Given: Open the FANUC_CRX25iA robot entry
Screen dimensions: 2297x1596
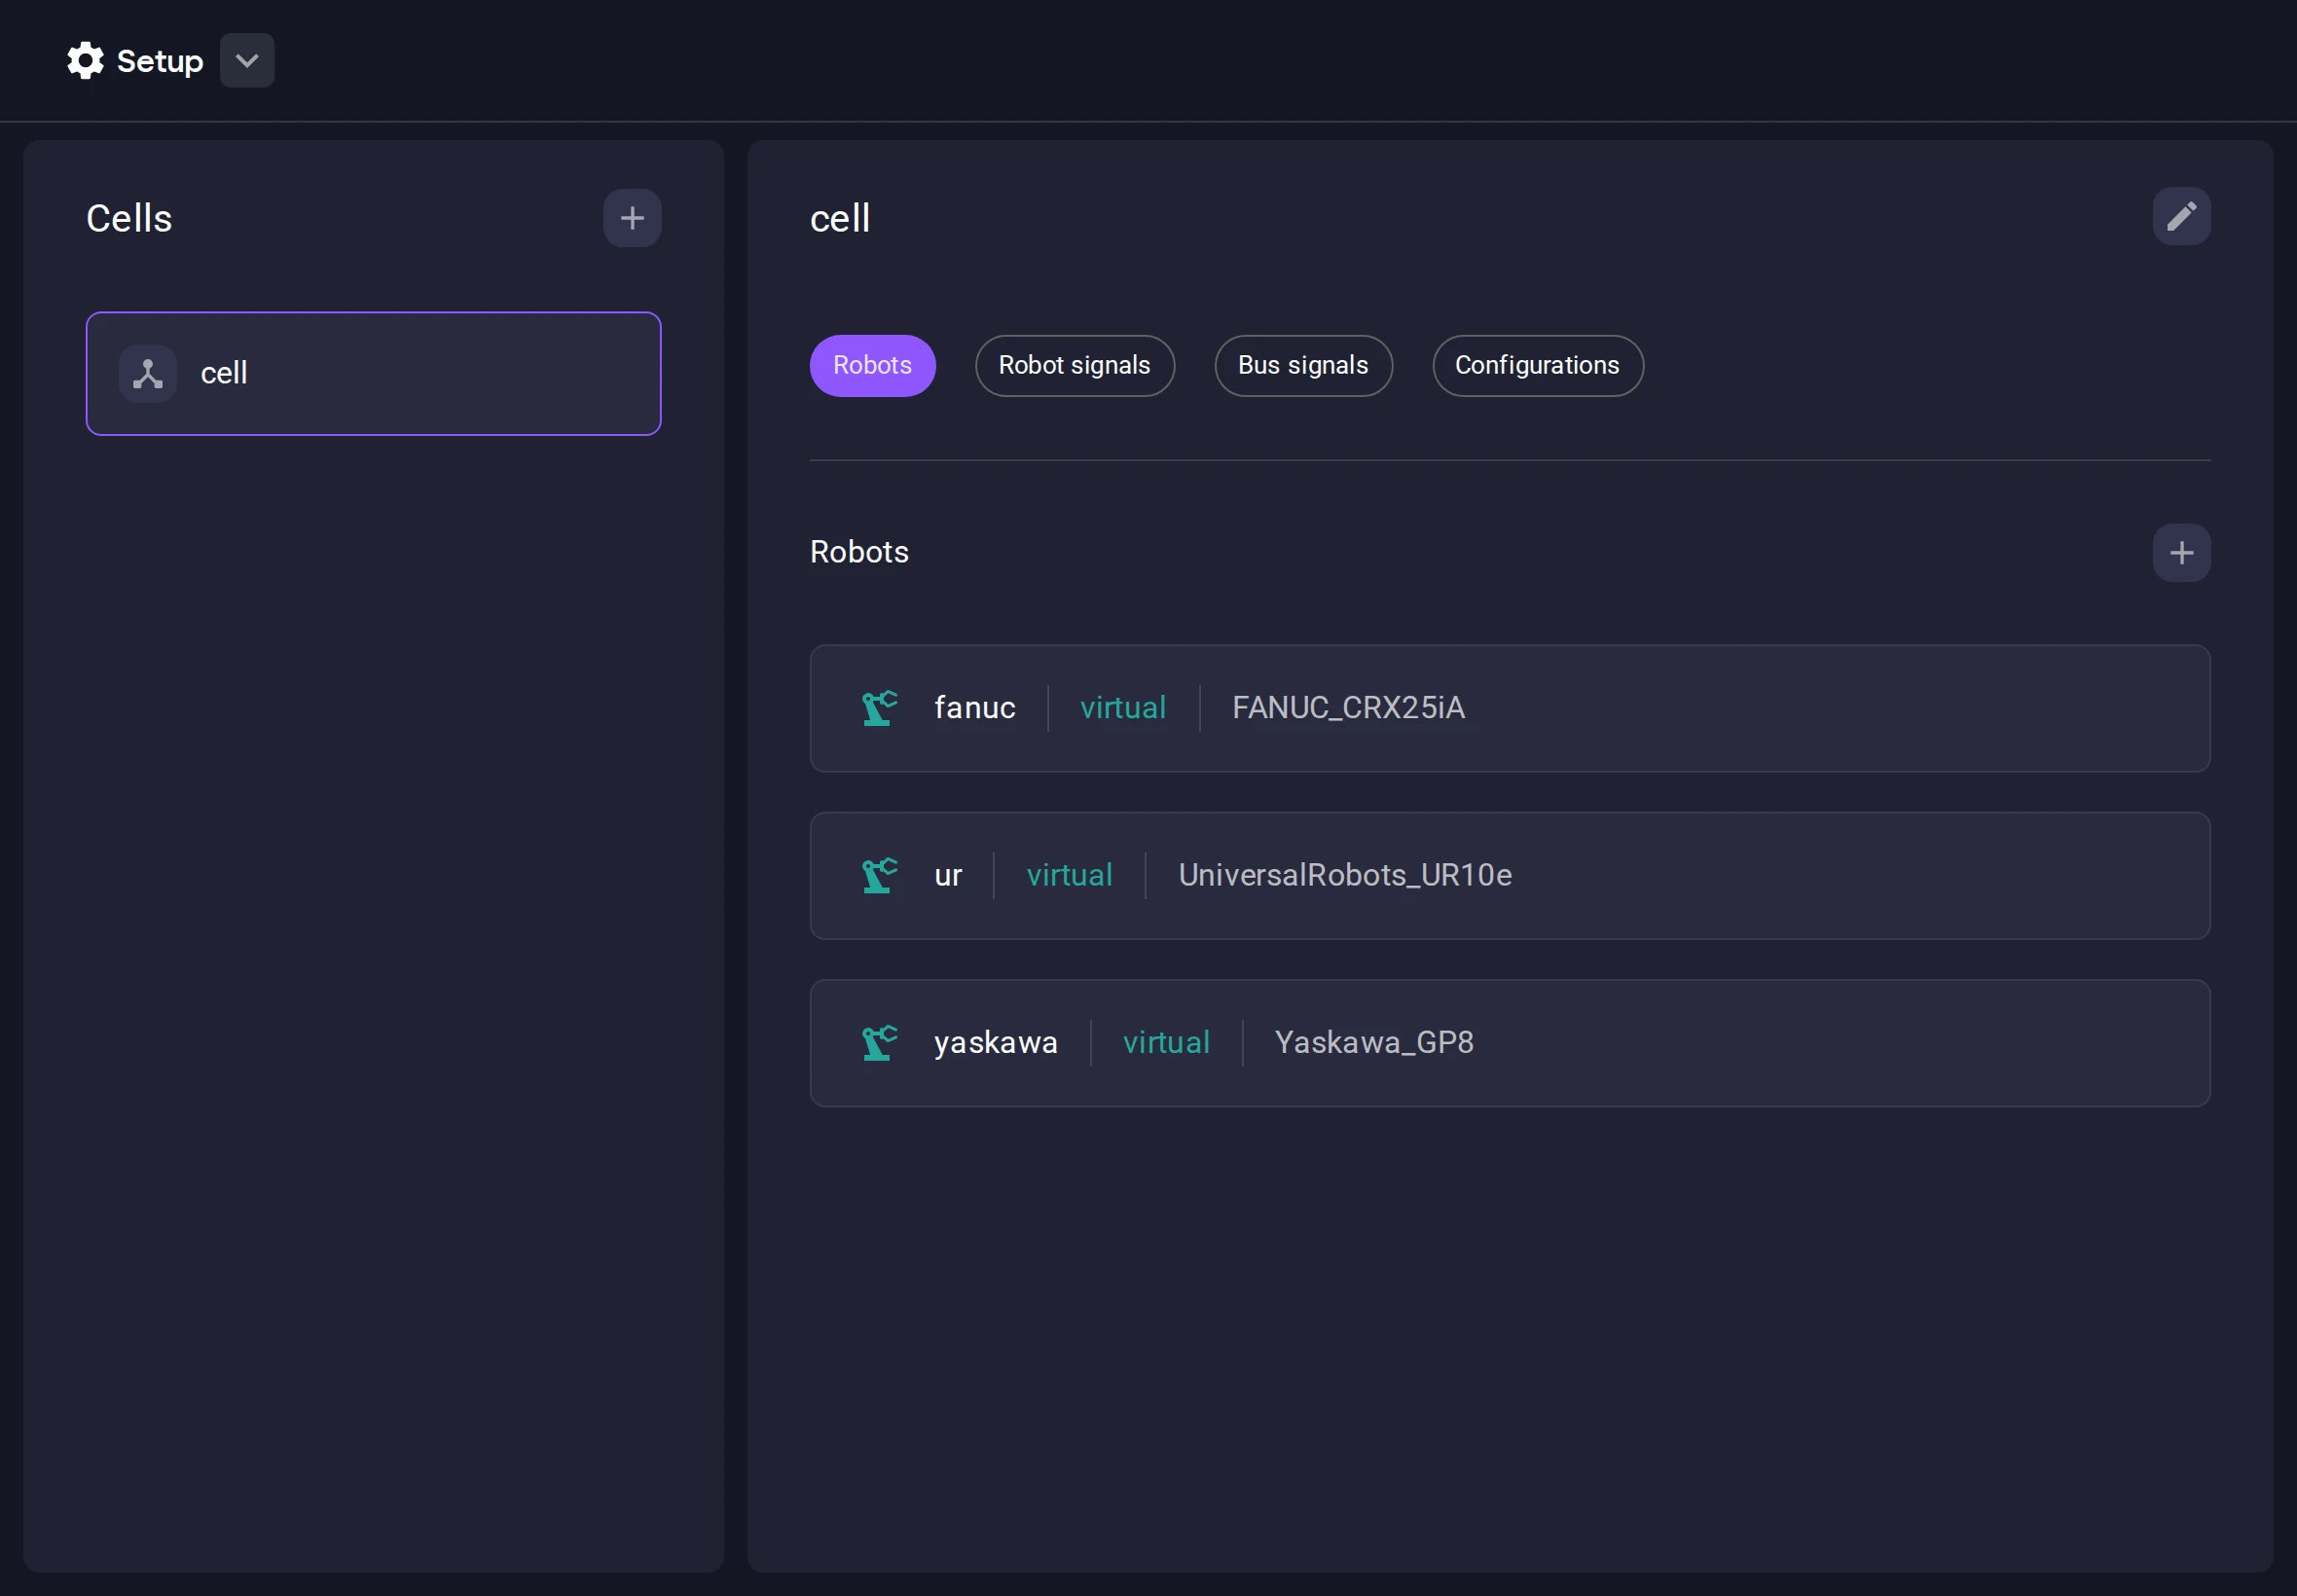Looking at the screenshot, I should [x=1347, y=707].
